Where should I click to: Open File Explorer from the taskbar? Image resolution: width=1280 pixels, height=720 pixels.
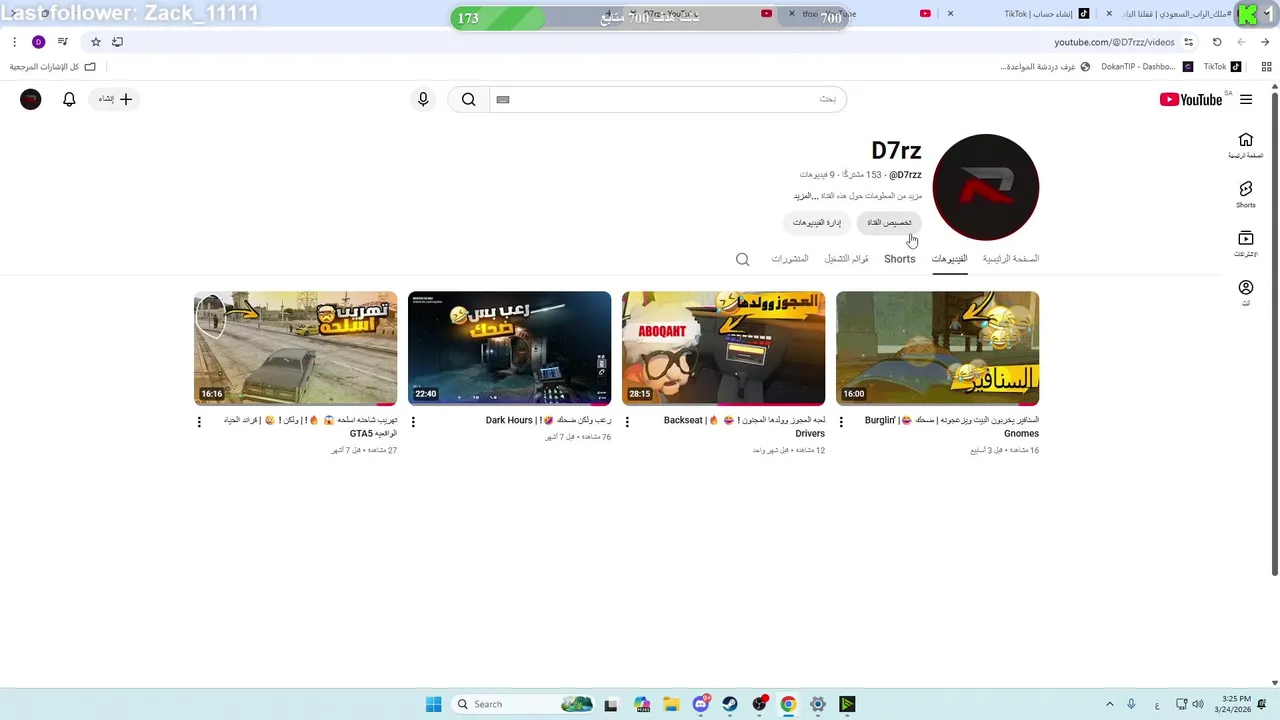[x=672, y=704]
